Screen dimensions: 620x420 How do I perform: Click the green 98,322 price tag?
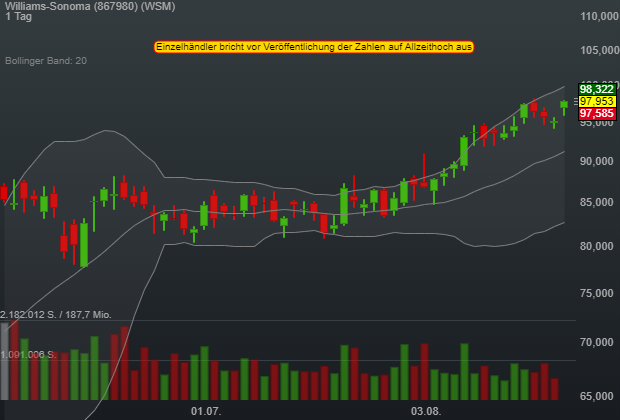597,89
